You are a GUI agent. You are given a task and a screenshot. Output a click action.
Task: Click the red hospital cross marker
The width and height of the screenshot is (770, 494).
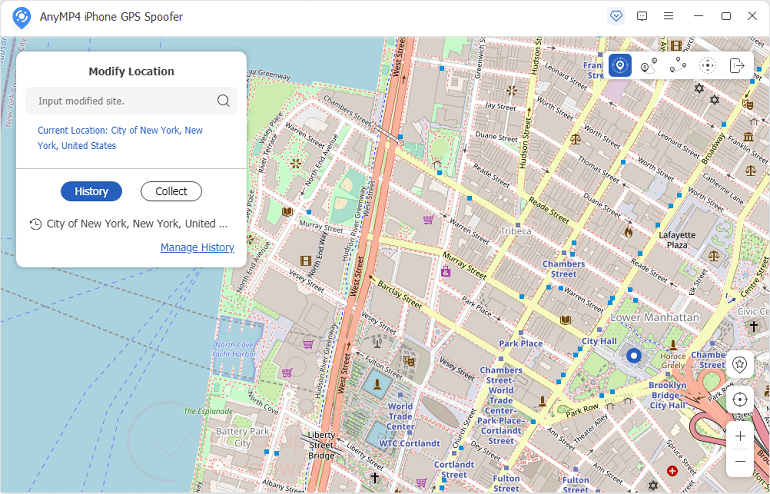click(672, 471)
